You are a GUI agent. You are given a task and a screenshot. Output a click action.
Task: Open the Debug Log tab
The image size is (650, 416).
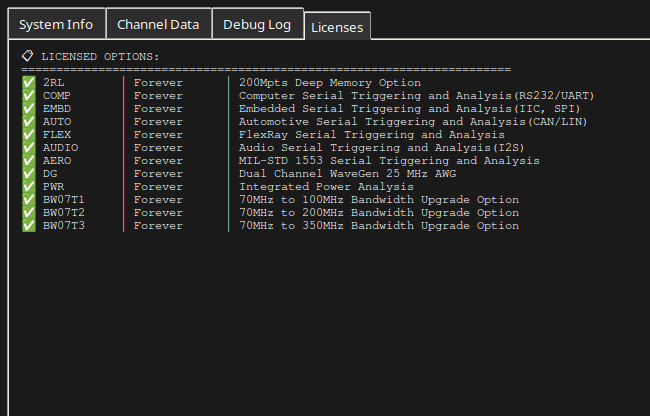tap(257, 24)
